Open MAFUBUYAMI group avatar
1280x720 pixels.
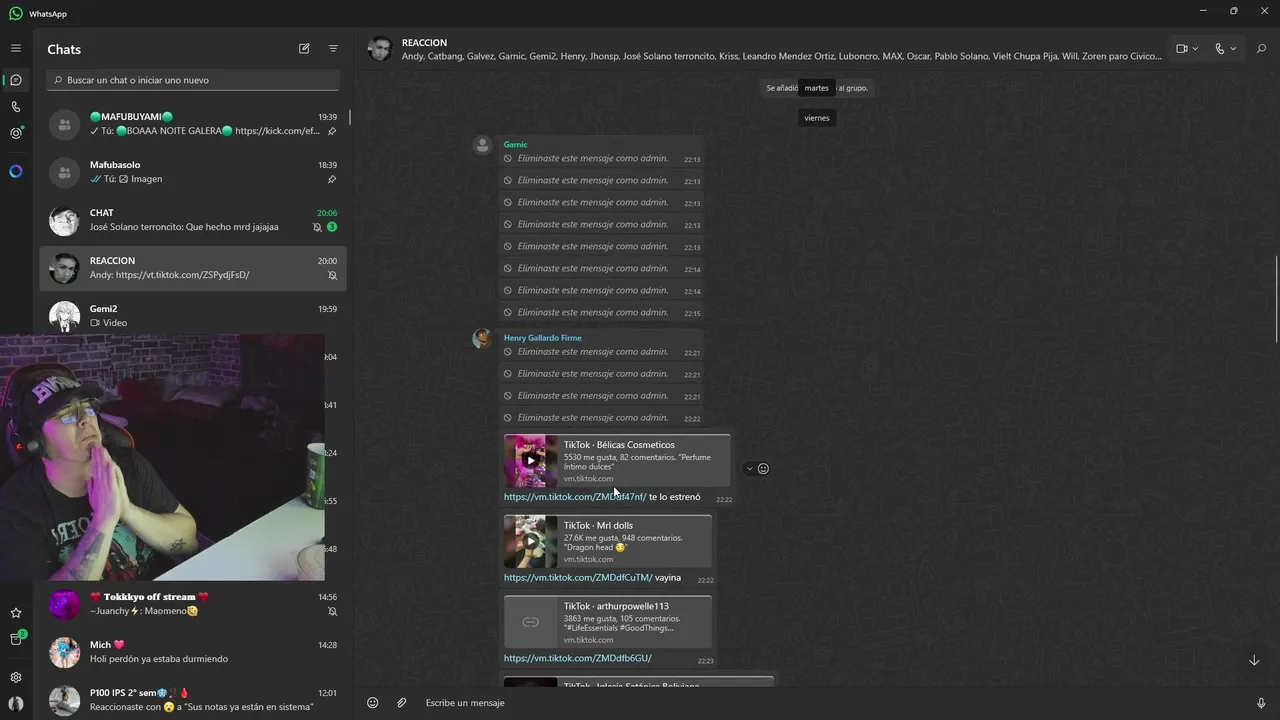point(64,124)
